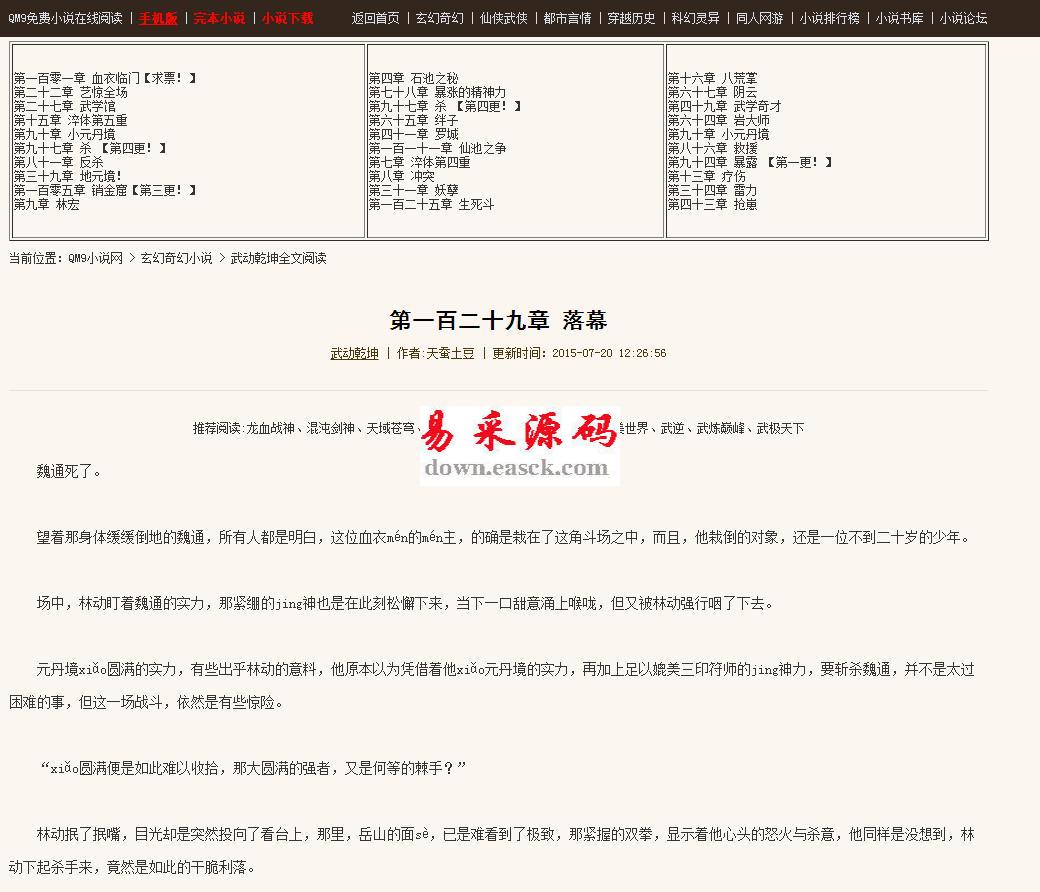Open chapter 第六十五章 绊子

[x=413, y=121]
